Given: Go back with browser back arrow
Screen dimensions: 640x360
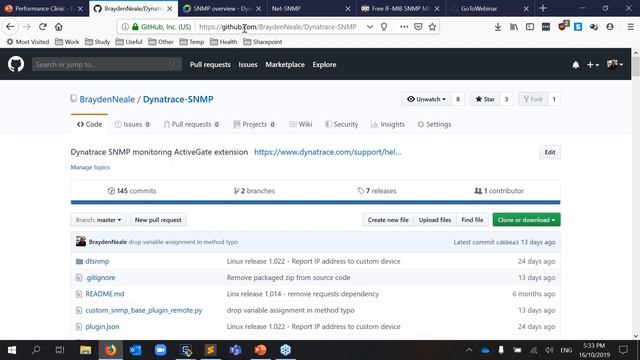Looking at the screenshot, I should coord(10,27).
